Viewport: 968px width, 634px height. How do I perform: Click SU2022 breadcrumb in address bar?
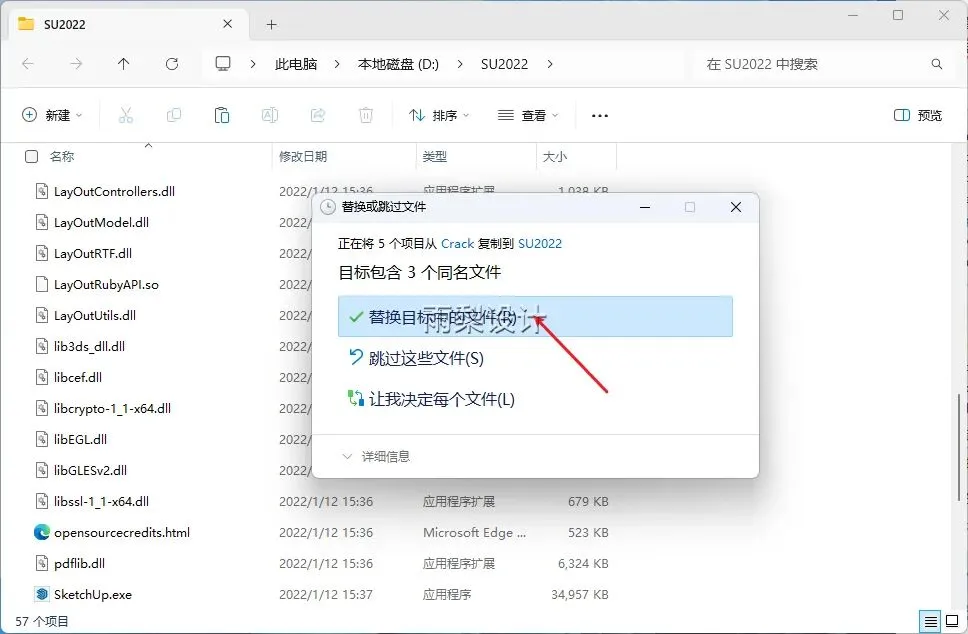point(504,64)
